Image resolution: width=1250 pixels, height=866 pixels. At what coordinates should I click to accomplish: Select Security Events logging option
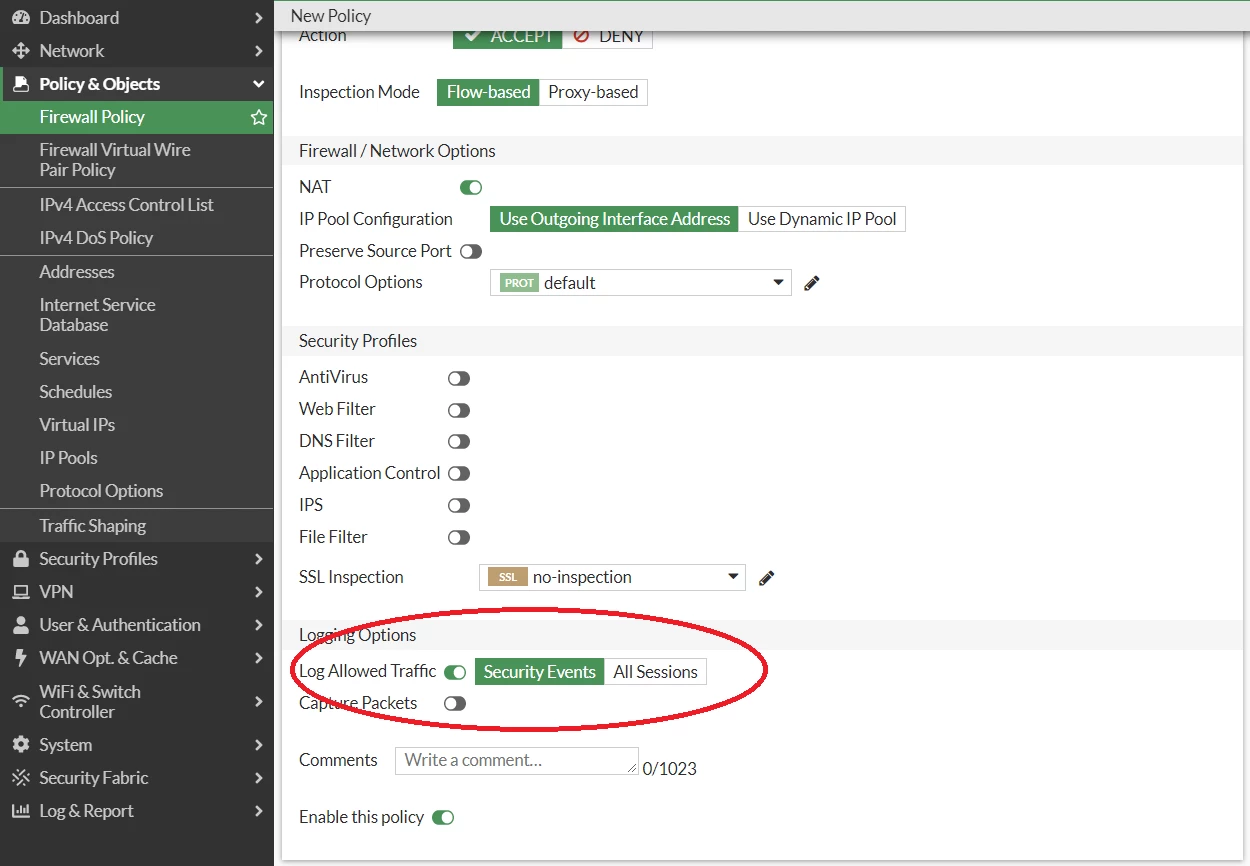[540, 672]
